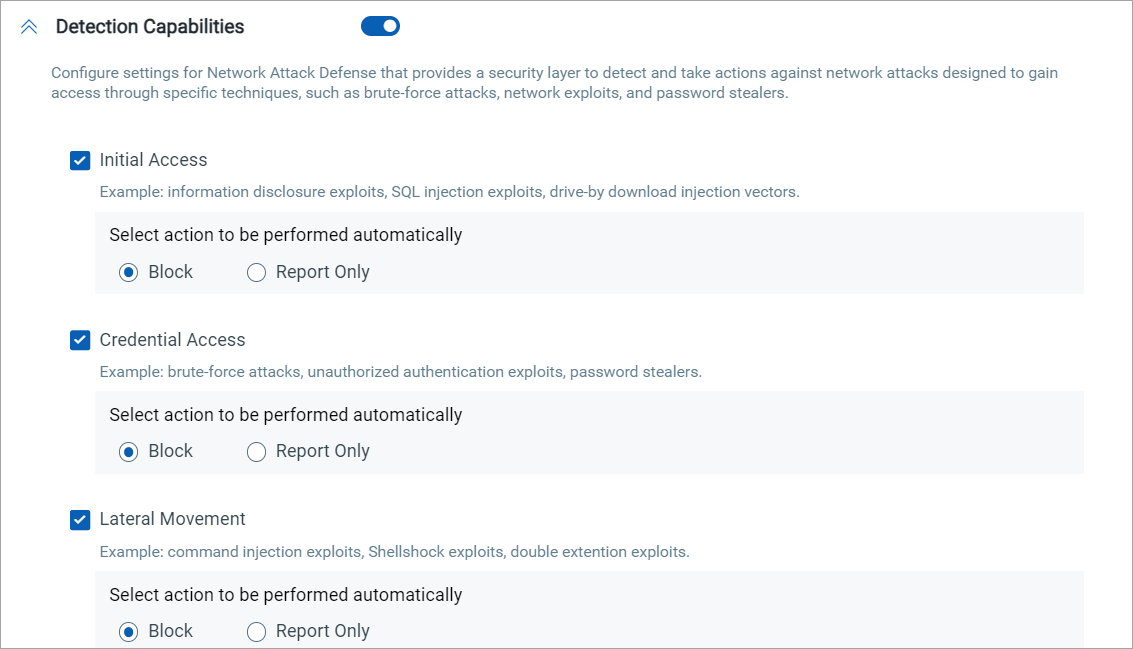1133x649 pixels.
Task: Select Block radio under Lateral Movement
Action: click(x=128, y=632)
